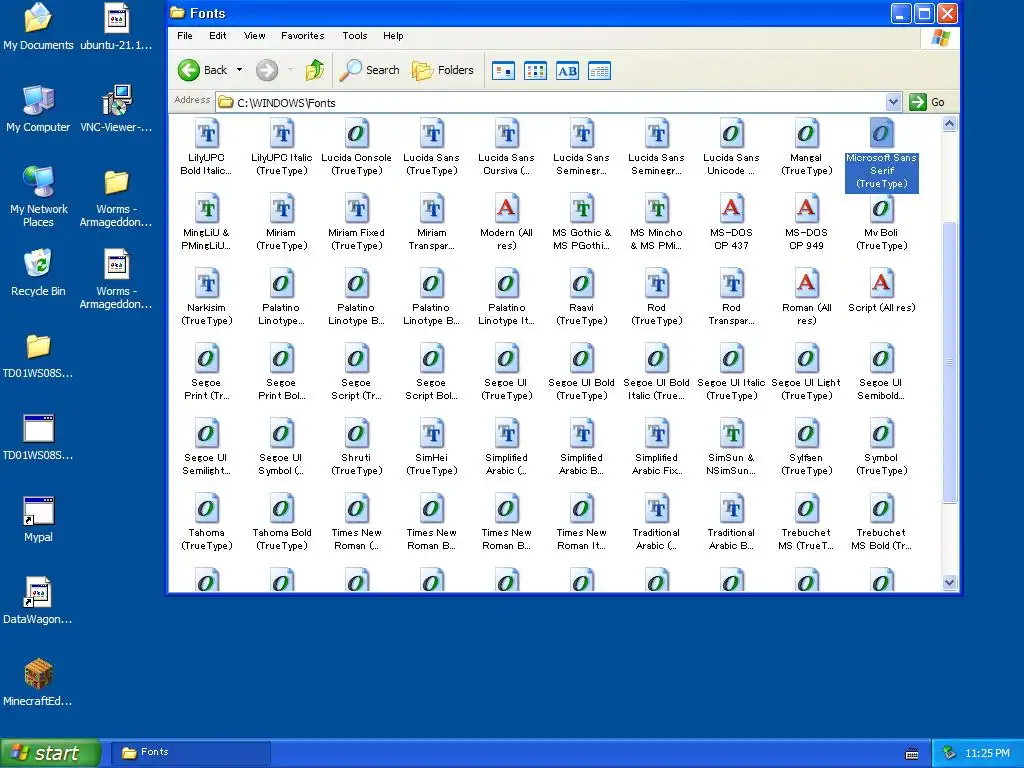Select the Script (All res) font
The height and width of the screenshot is (768, 1024).
point(882,291)
